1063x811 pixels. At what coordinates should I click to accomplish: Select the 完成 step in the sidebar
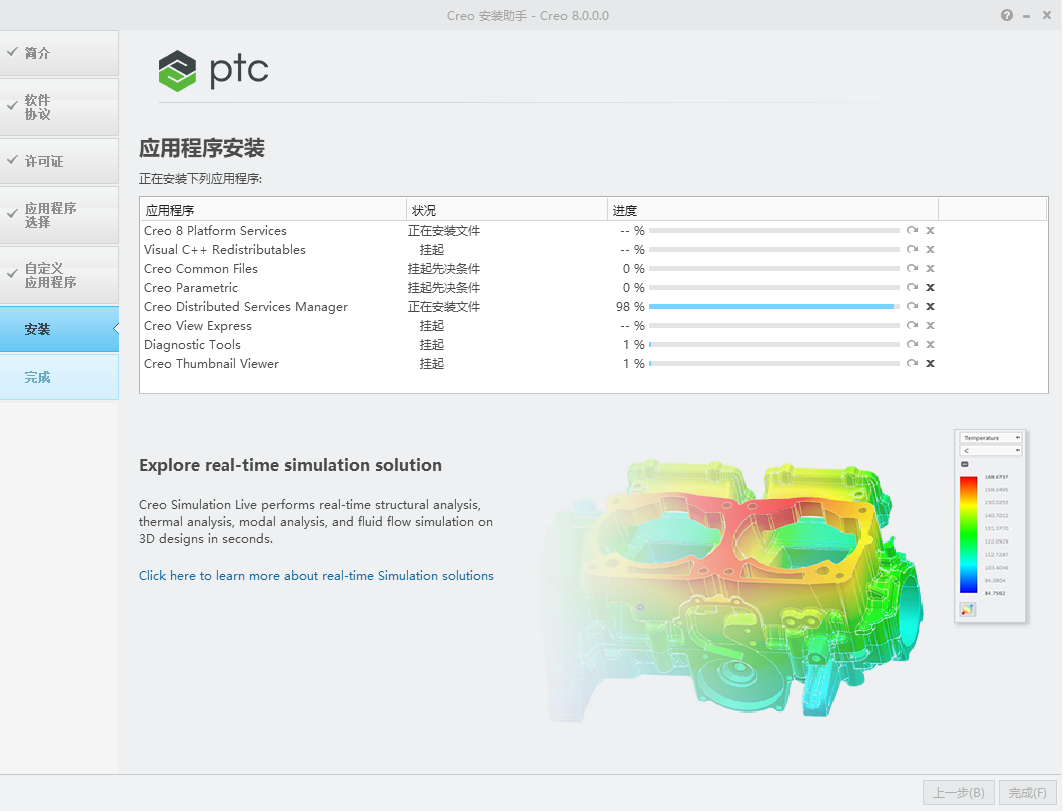pos(59,377)
